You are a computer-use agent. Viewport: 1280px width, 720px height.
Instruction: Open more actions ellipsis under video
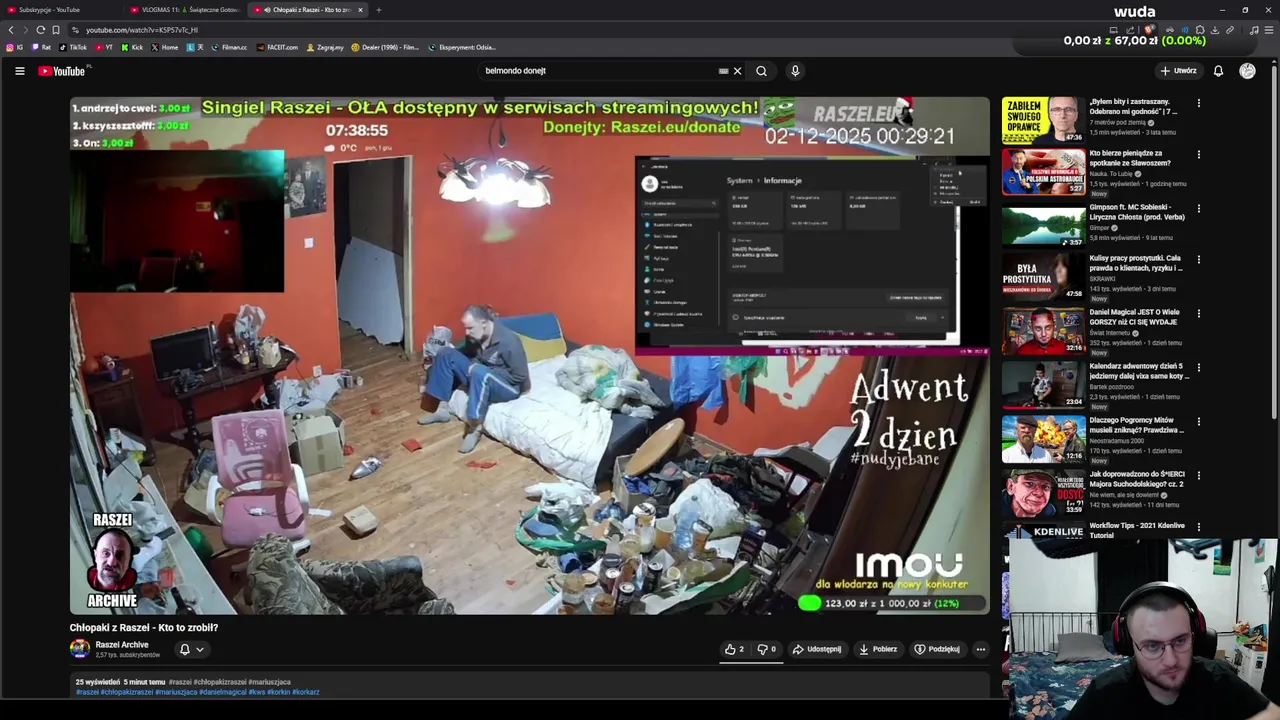pos(980,649)
